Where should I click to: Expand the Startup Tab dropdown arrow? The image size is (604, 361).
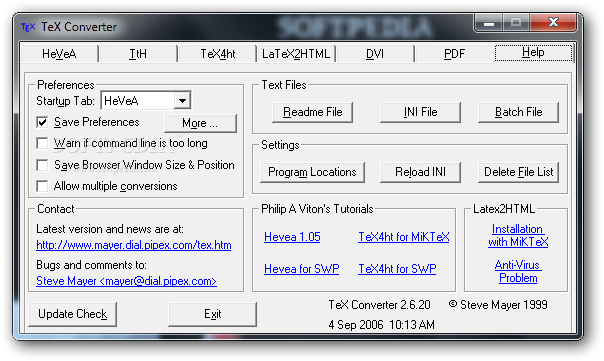click(x=182, y=101)
